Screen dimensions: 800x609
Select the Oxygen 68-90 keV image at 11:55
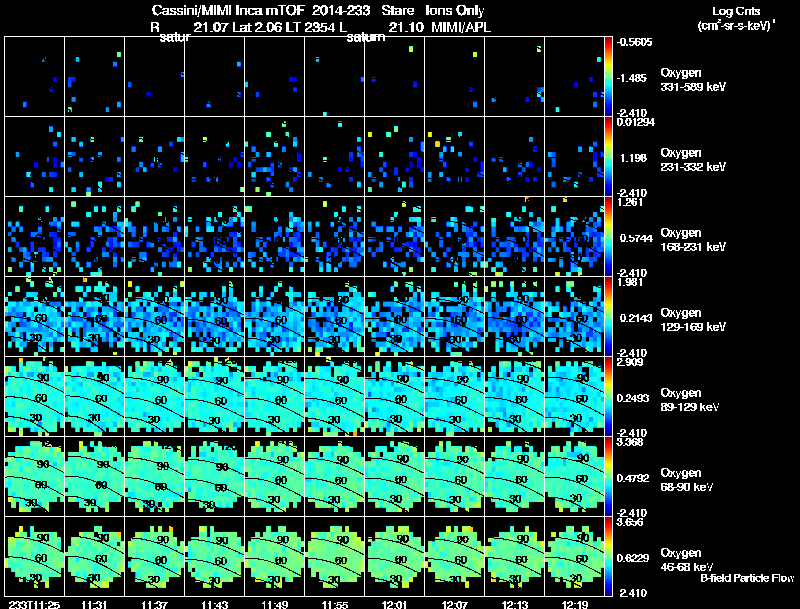coord(334,476)
